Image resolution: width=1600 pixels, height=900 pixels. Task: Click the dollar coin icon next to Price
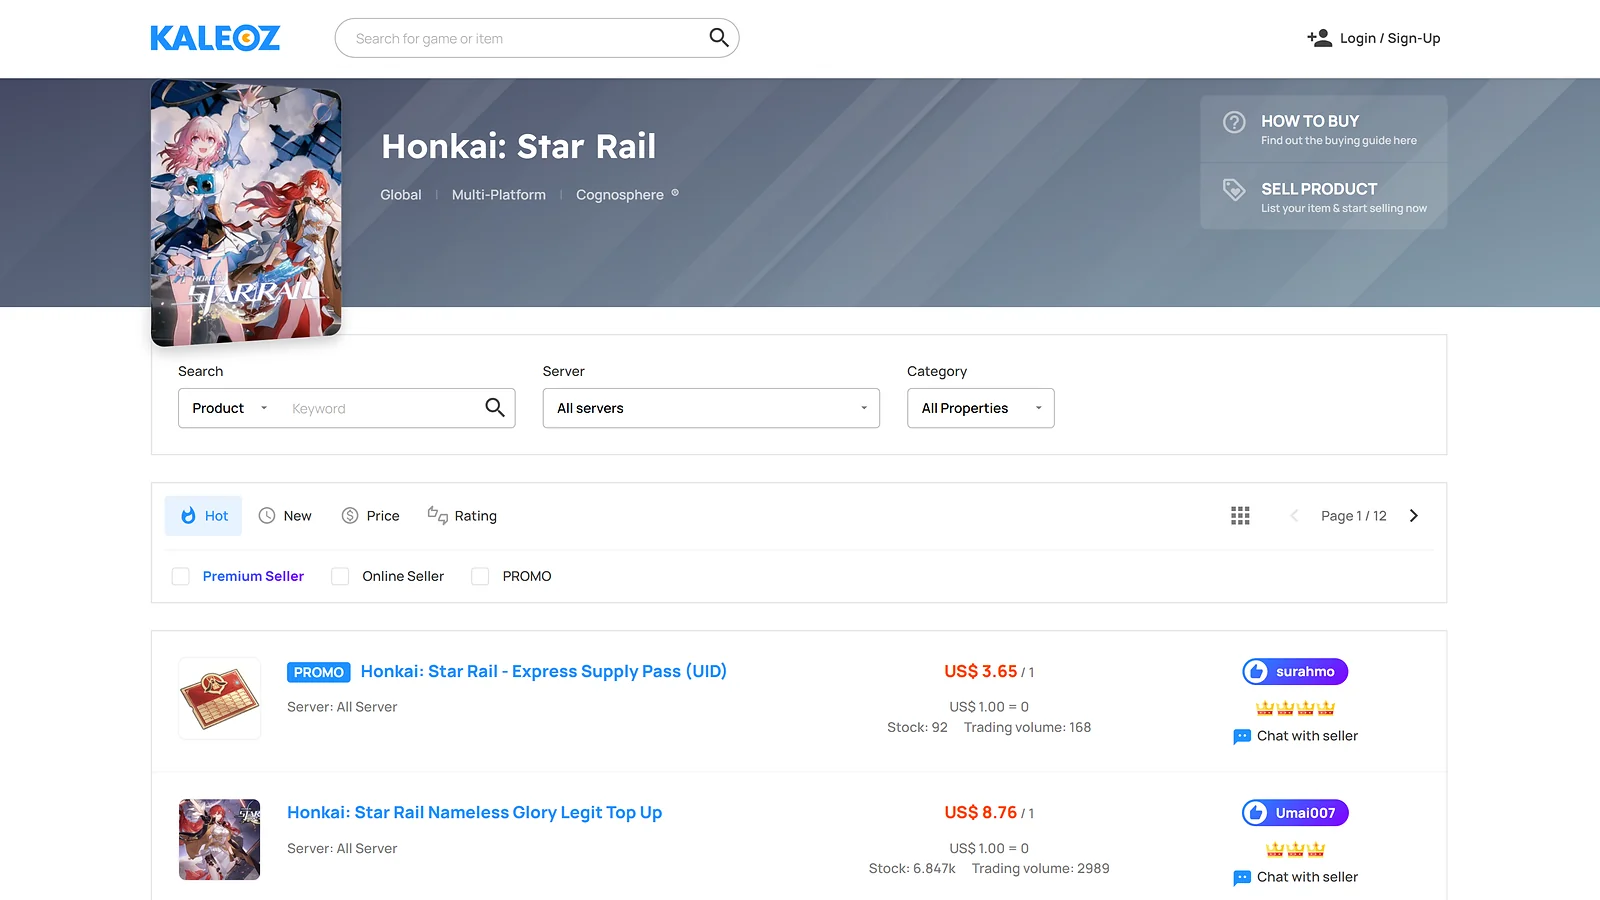click(350, 516)
